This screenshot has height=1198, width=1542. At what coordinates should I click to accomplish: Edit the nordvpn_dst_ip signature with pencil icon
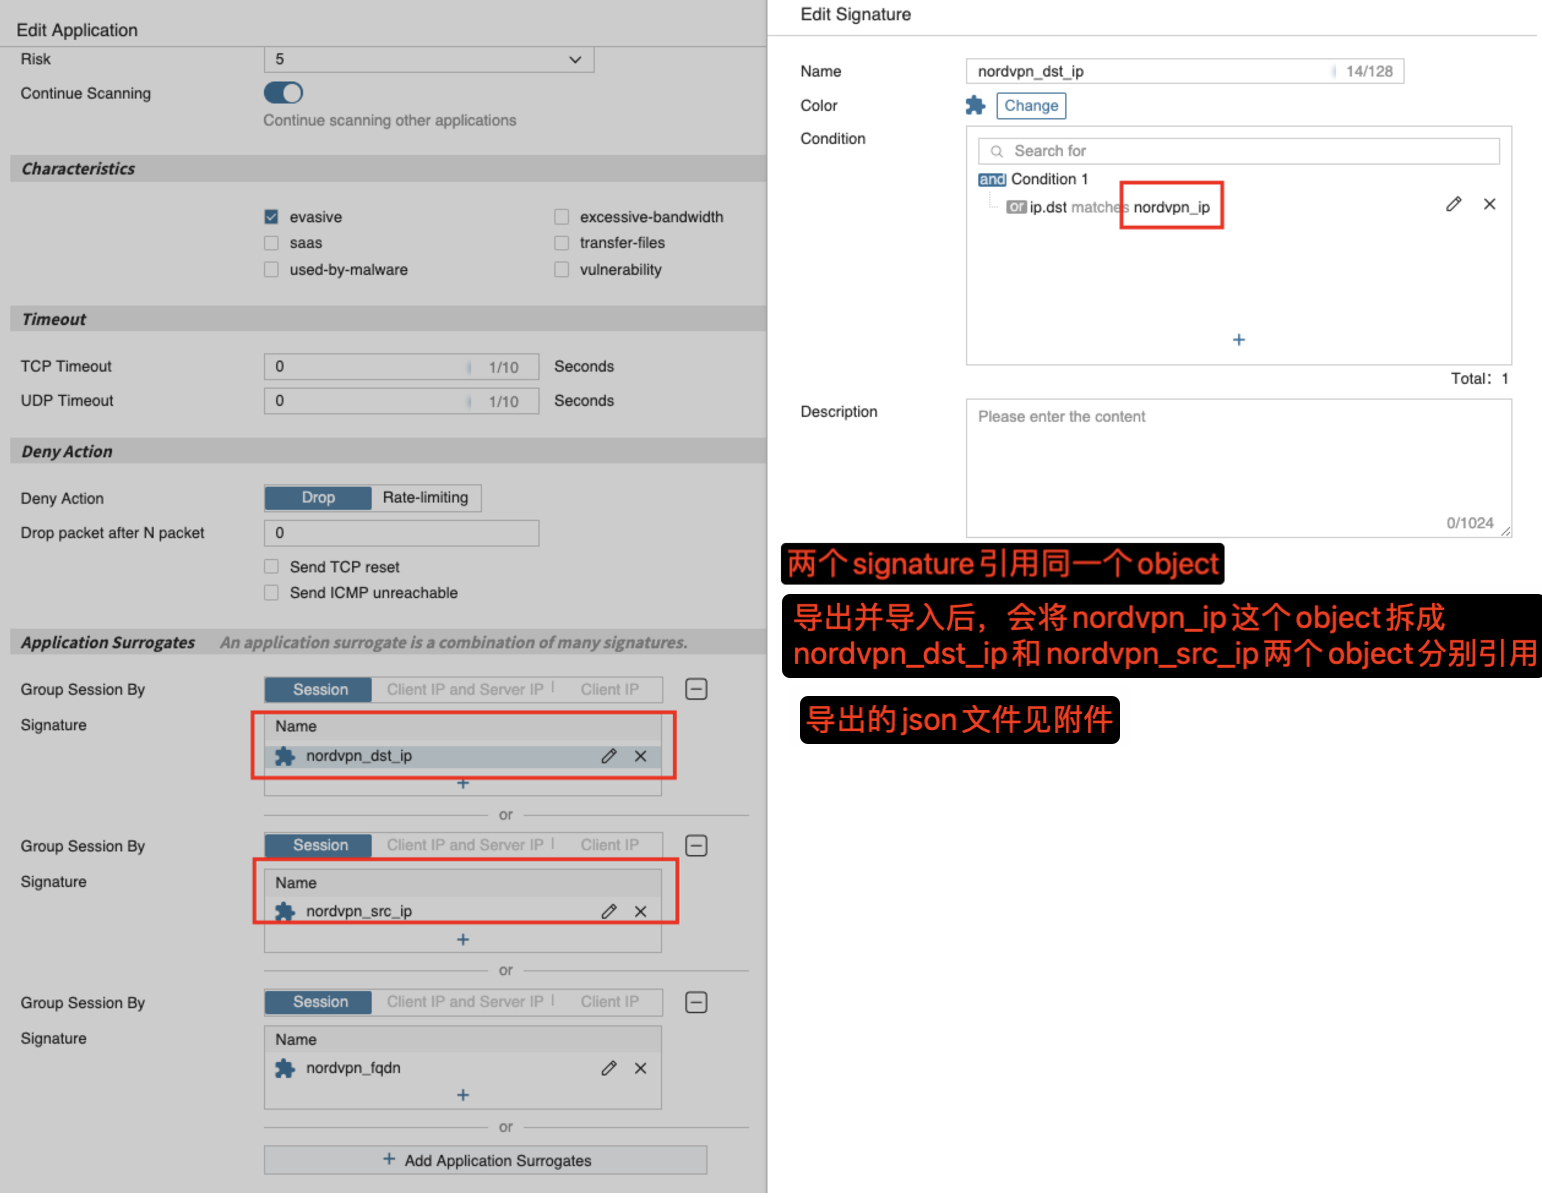pos(608,756)
